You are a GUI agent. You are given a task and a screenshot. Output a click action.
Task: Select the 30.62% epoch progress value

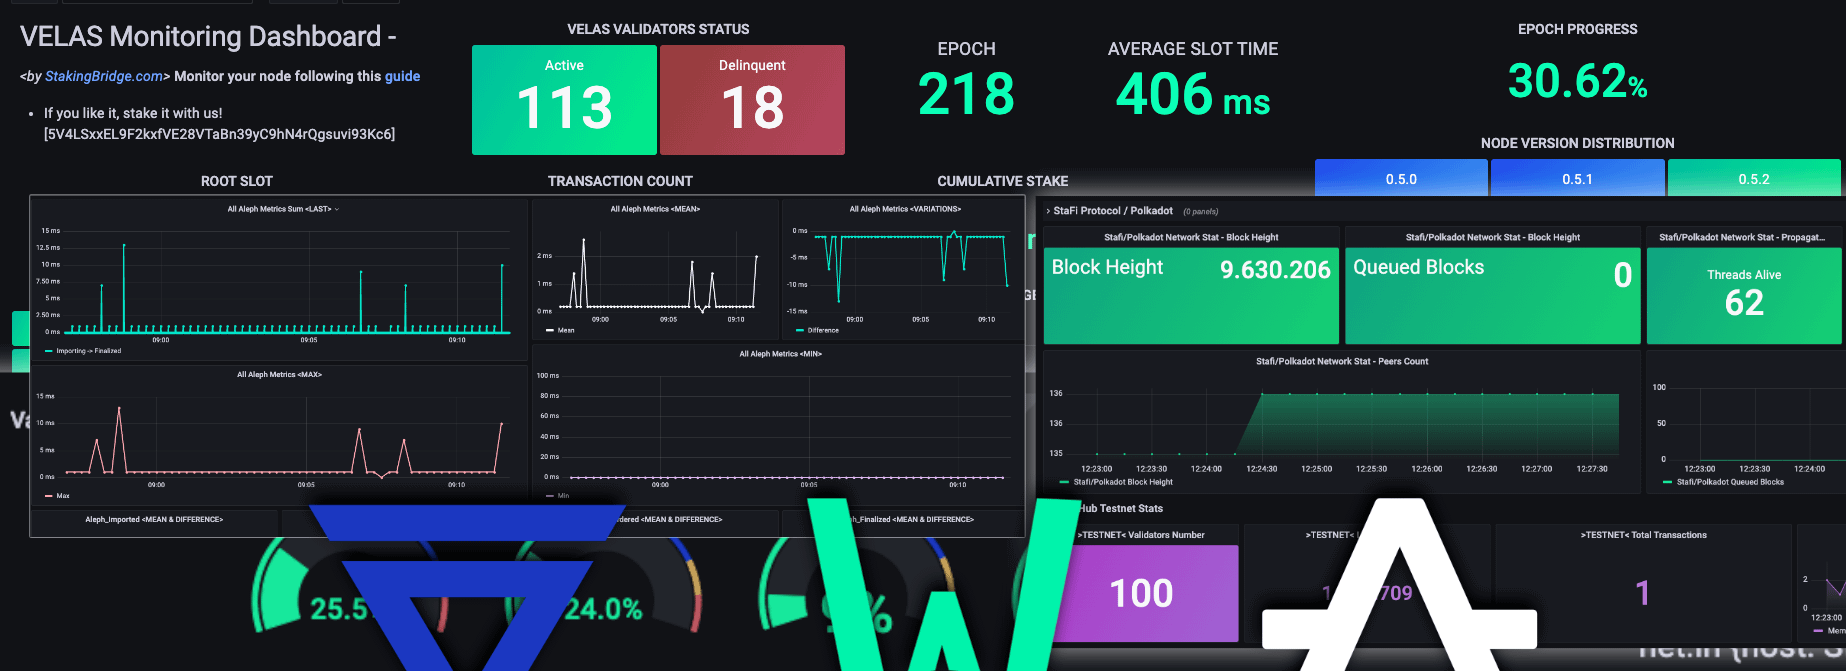click(x=1577, y=81)
